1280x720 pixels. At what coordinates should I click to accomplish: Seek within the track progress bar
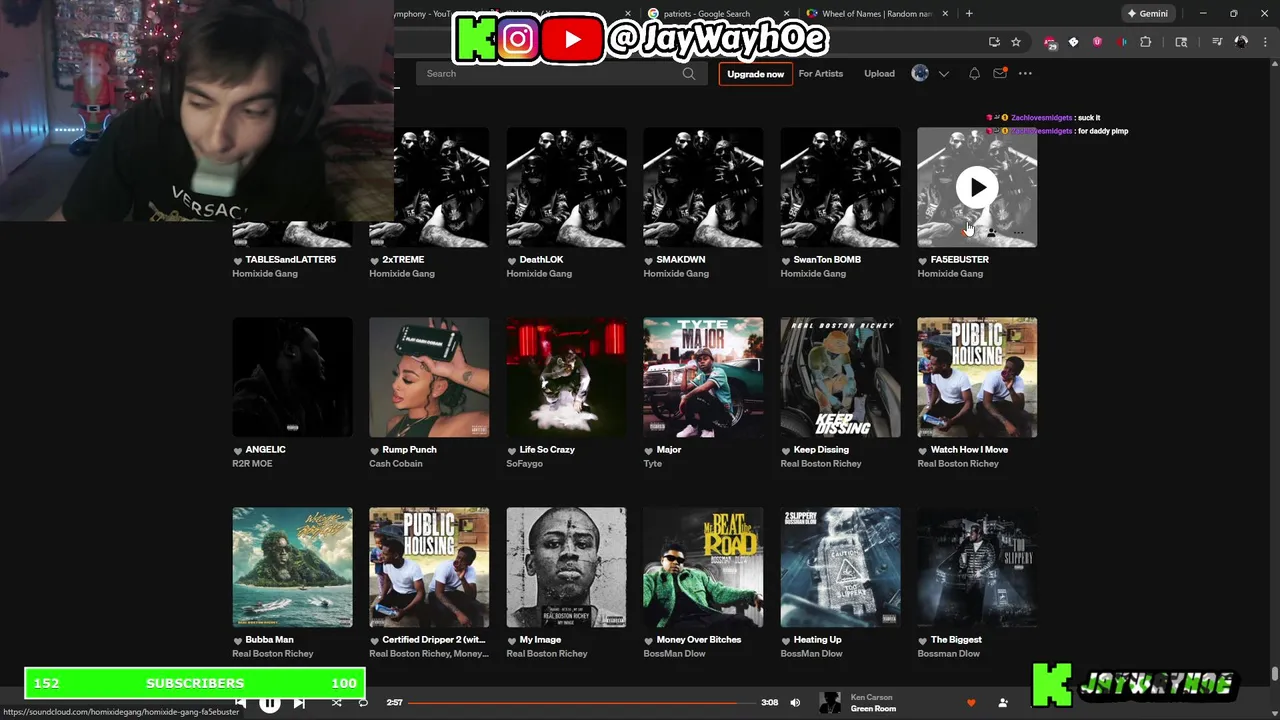coord(580,703)
